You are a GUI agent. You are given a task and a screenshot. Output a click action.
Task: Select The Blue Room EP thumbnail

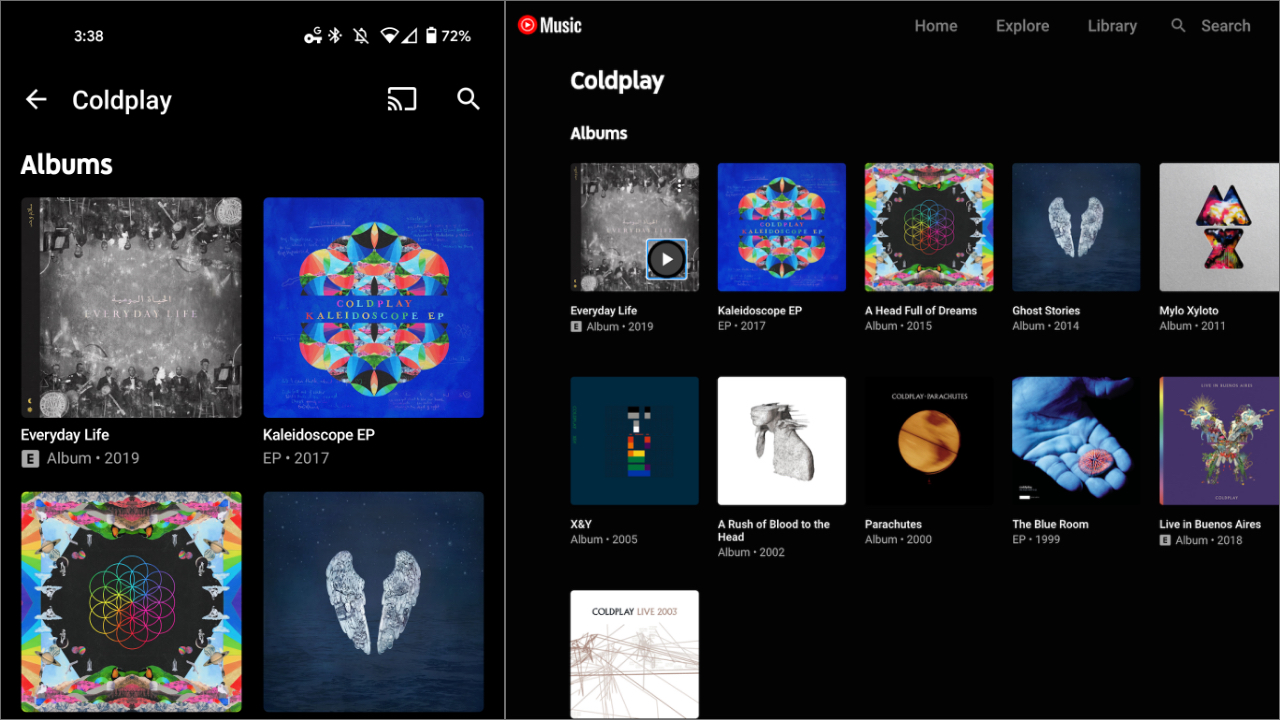[1076, 441]
